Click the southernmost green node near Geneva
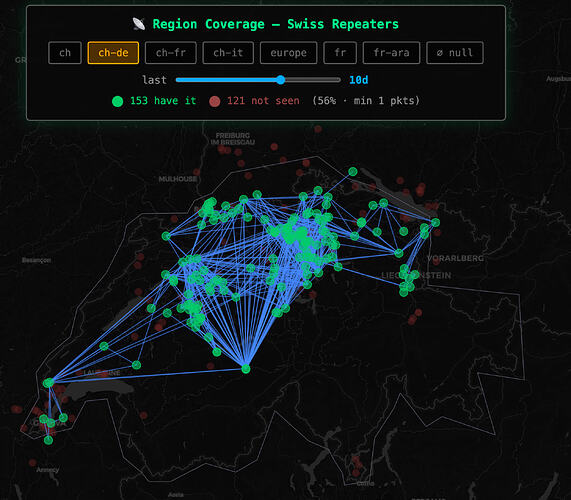The height and width of the screenshot is (500, 571). click(48, 440)
